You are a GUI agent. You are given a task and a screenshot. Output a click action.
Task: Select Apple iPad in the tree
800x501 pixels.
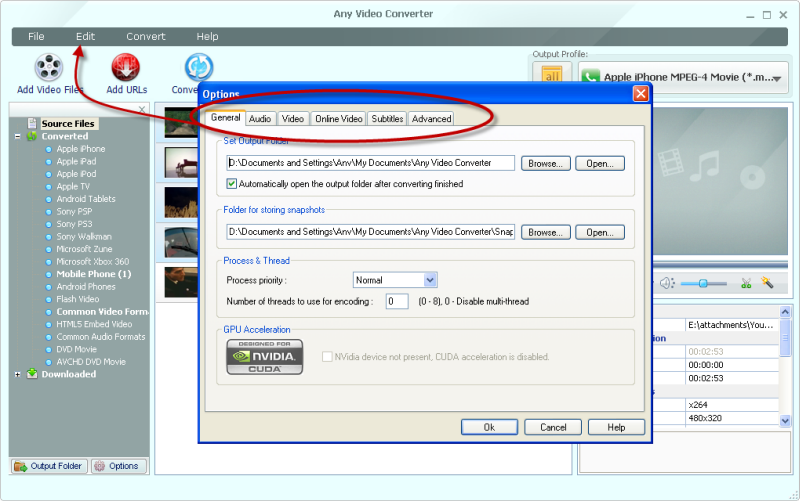coord(76,161)
